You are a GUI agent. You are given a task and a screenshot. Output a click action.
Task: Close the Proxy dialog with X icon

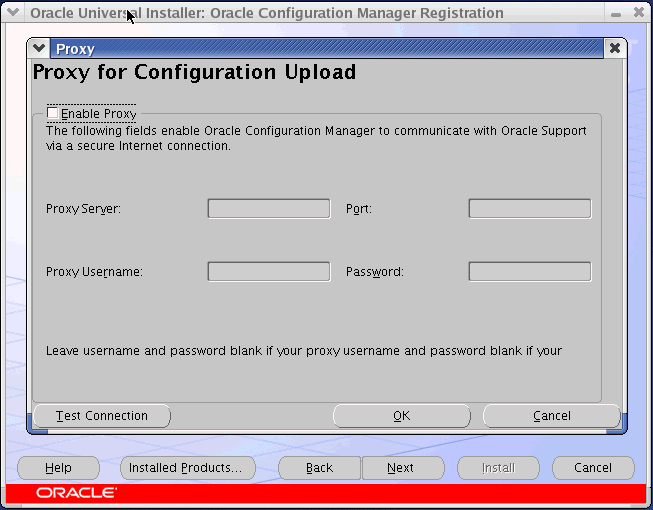pos(614,48)
